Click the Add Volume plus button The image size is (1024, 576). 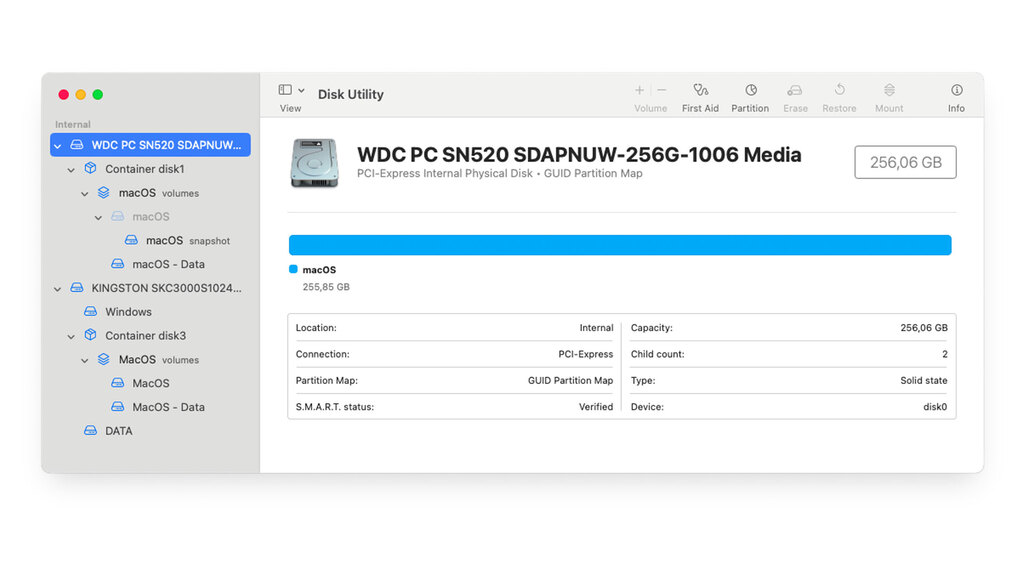click(639, 90)
